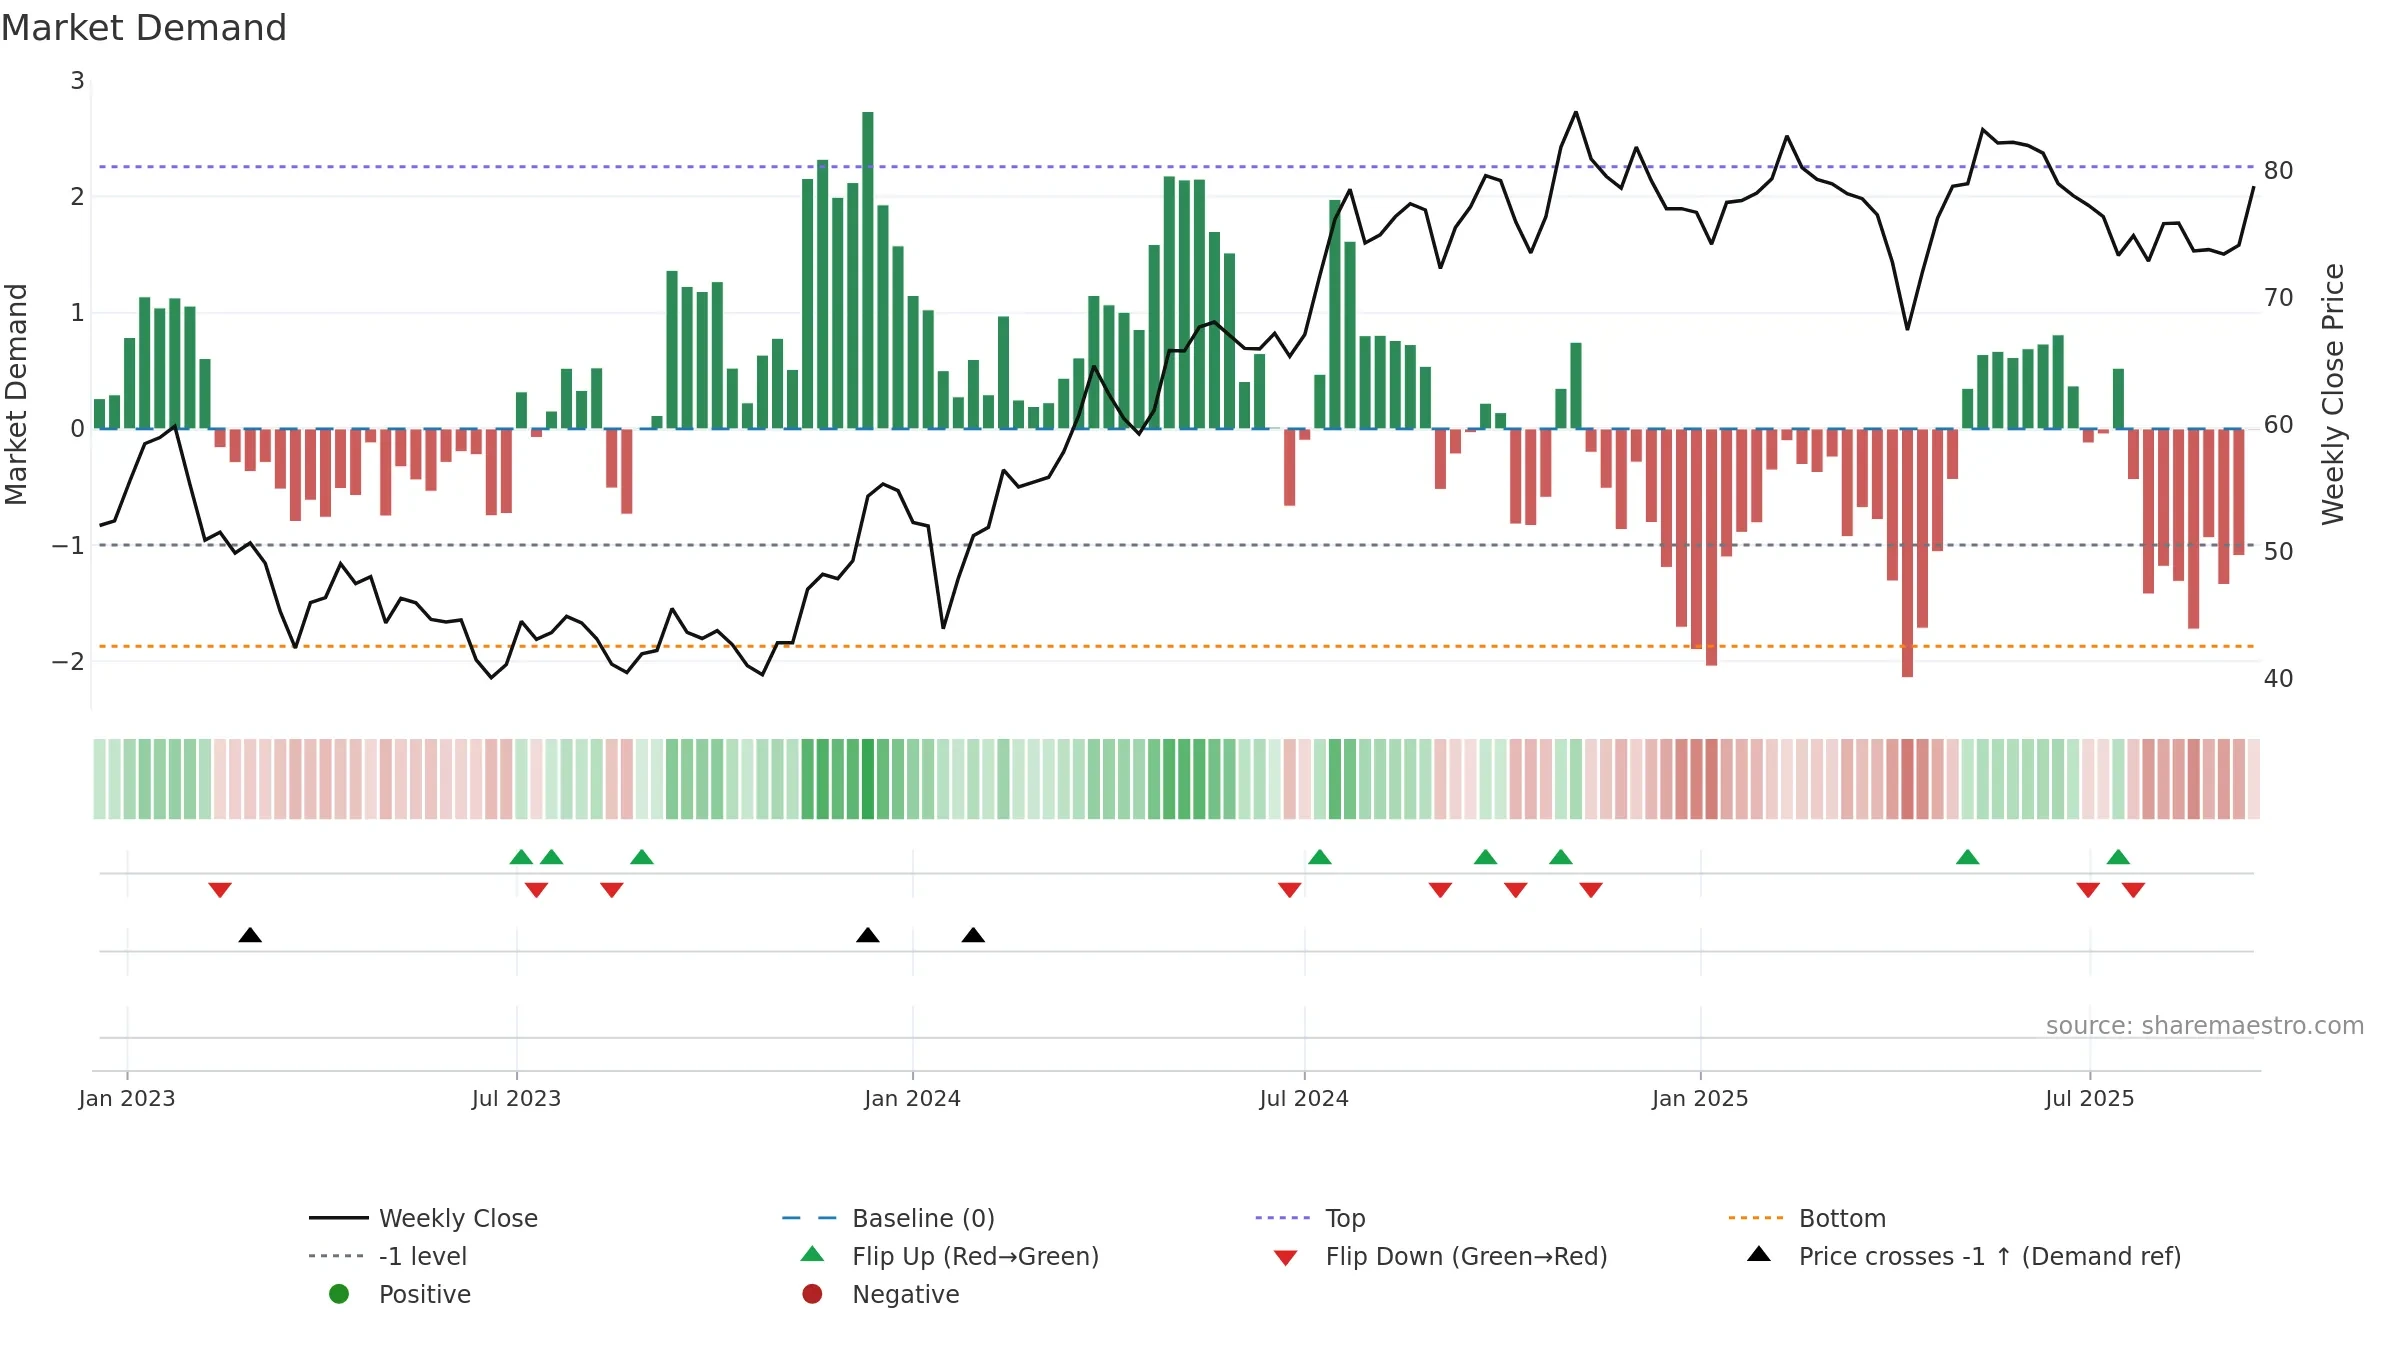The height and width of the screenshot is (1350, 2400).
Task: Click the Market Demand chart title
Action: [x=144, y=28]
